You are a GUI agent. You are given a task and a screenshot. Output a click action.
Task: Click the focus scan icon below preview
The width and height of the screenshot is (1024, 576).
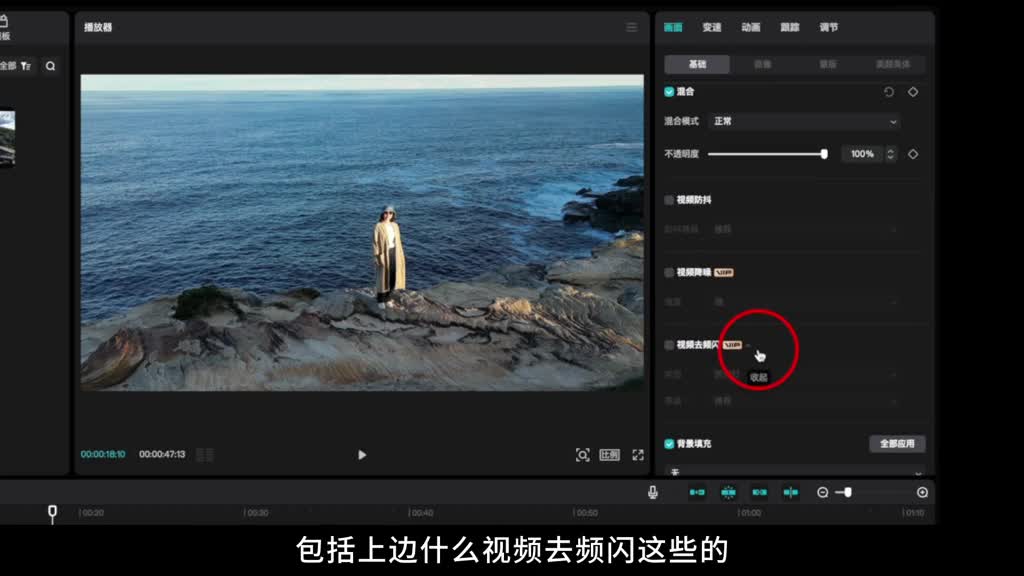(582, 455)
